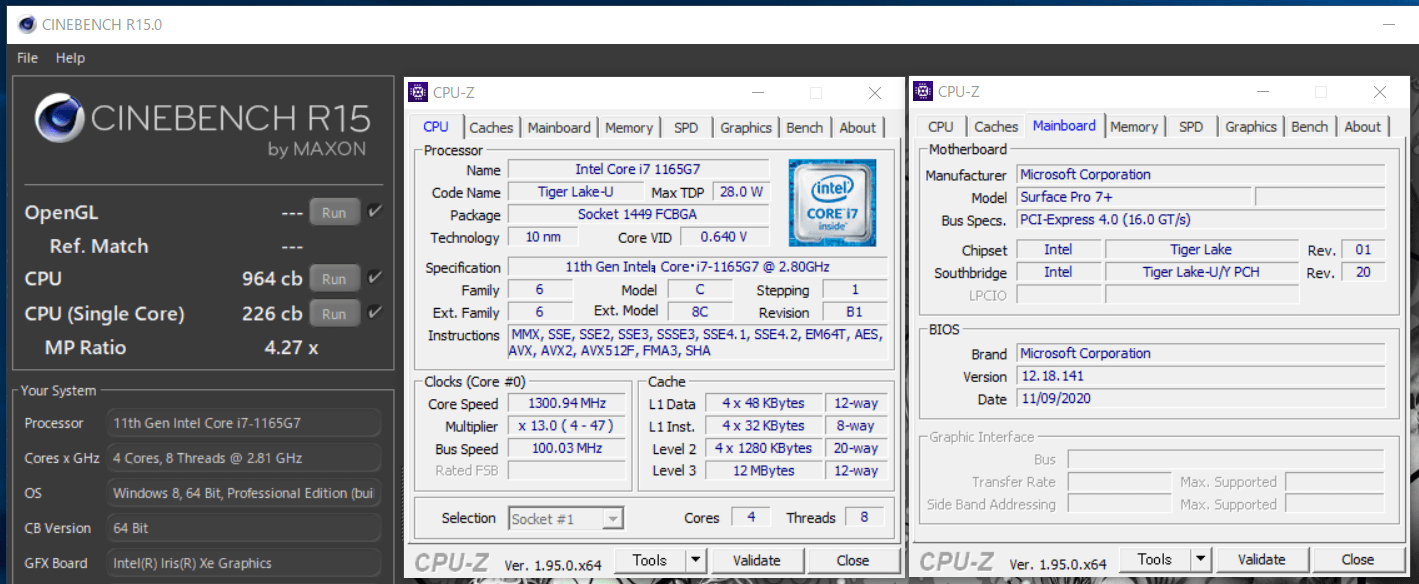Click the CPU-Z icon in the Mainboard window title bar
The height and width of the screenshot is (584, 1419).
tap(924, 92)
